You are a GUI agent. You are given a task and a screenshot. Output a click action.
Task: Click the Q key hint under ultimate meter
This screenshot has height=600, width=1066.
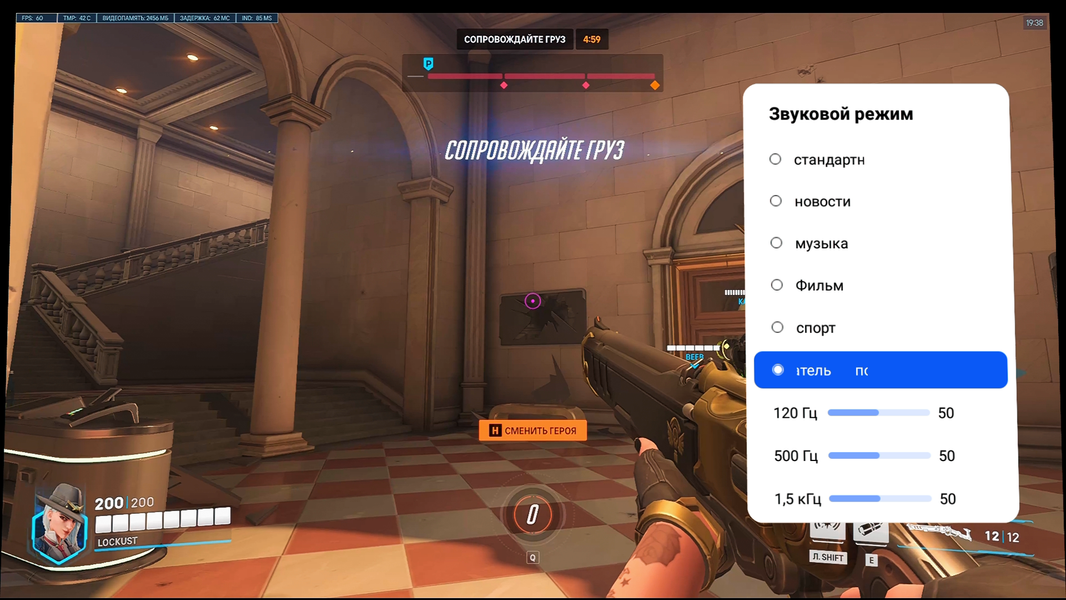(532, 557)
